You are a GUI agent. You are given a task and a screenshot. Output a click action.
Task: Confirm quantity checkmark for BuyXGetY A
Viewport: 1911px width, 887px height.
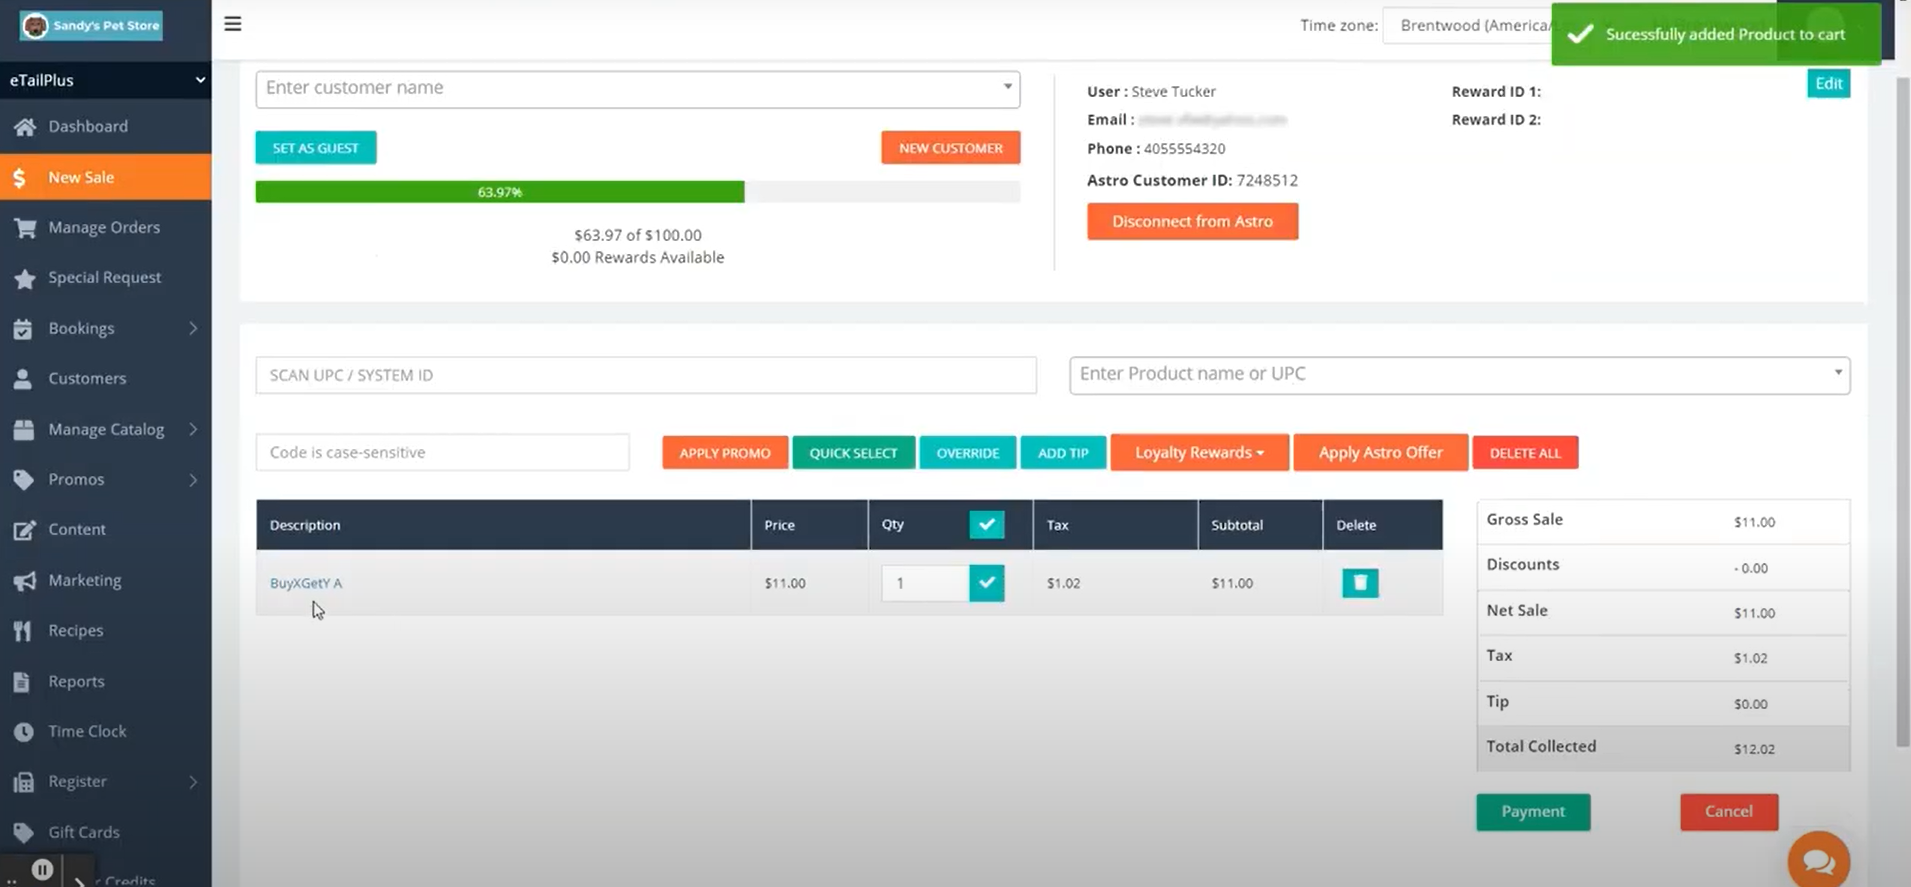[x=986, y=583]
